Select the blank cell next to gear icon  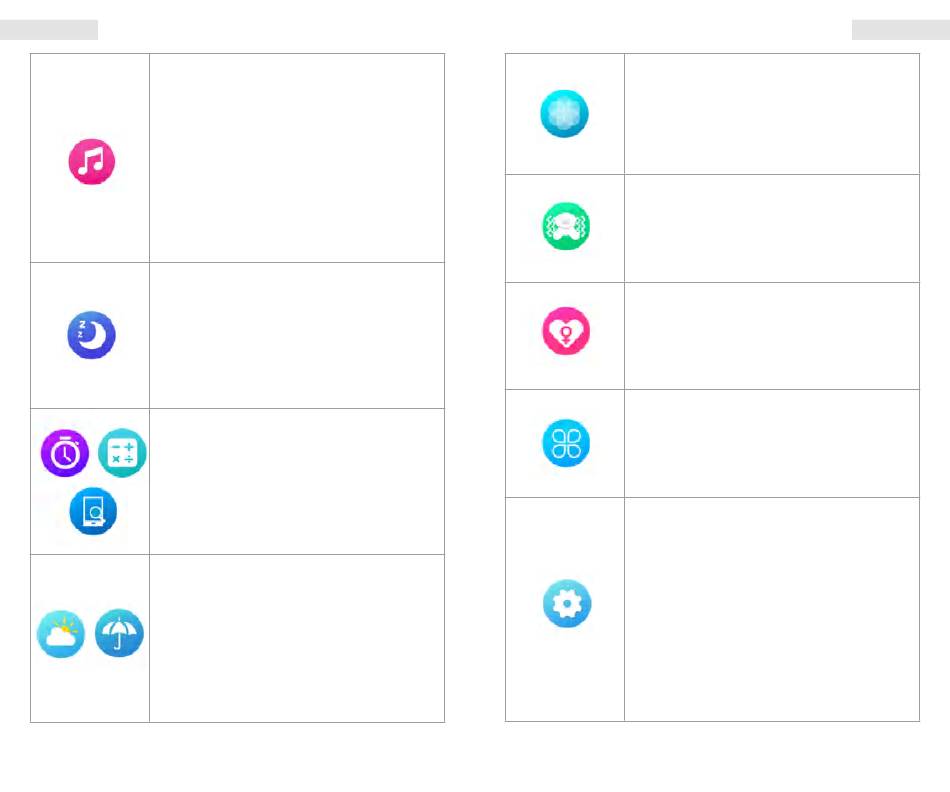pos(772,610)
